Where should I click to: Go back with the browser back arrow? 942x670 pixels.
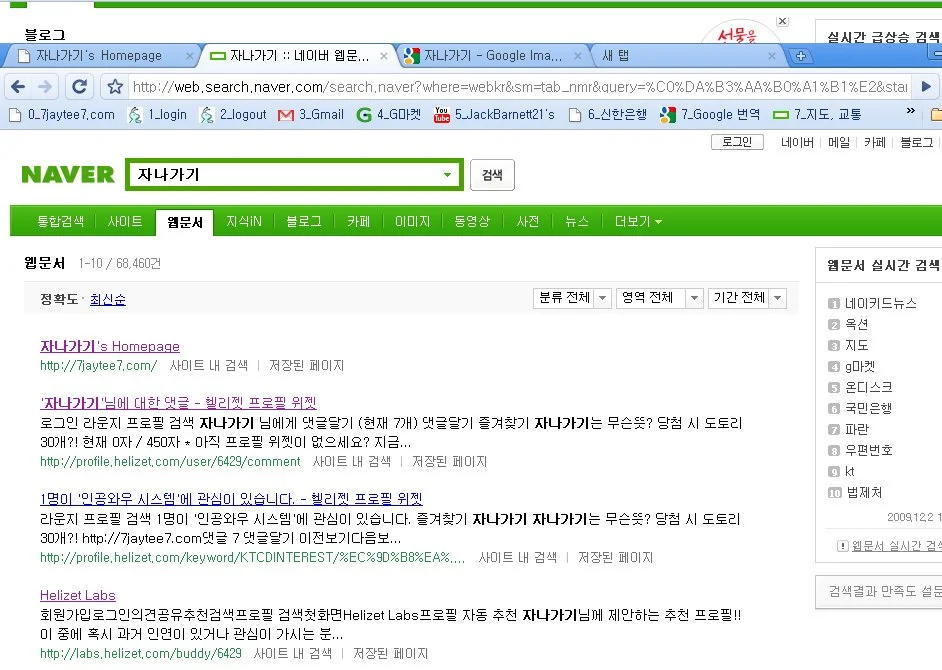click(x=18, y=87)
